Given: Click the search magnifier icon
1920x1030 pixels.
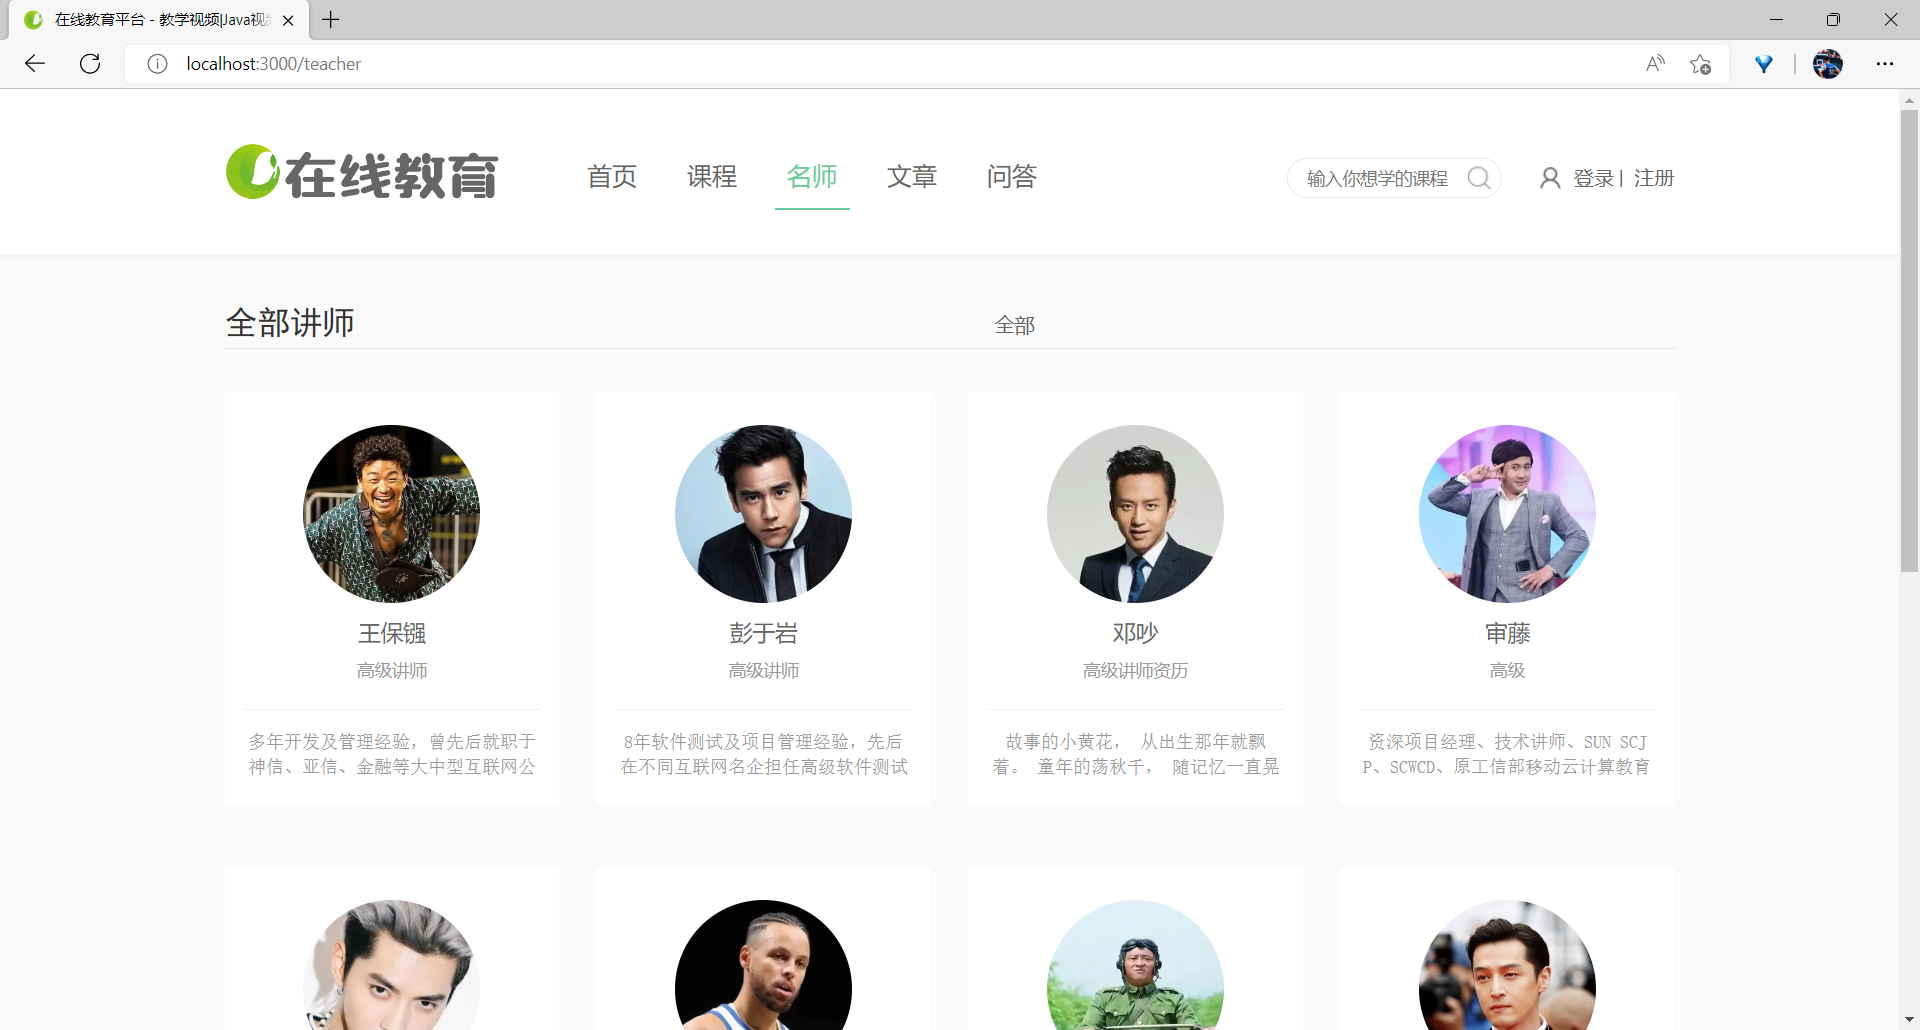Looking at the screenshot, I should [1480, 177].
